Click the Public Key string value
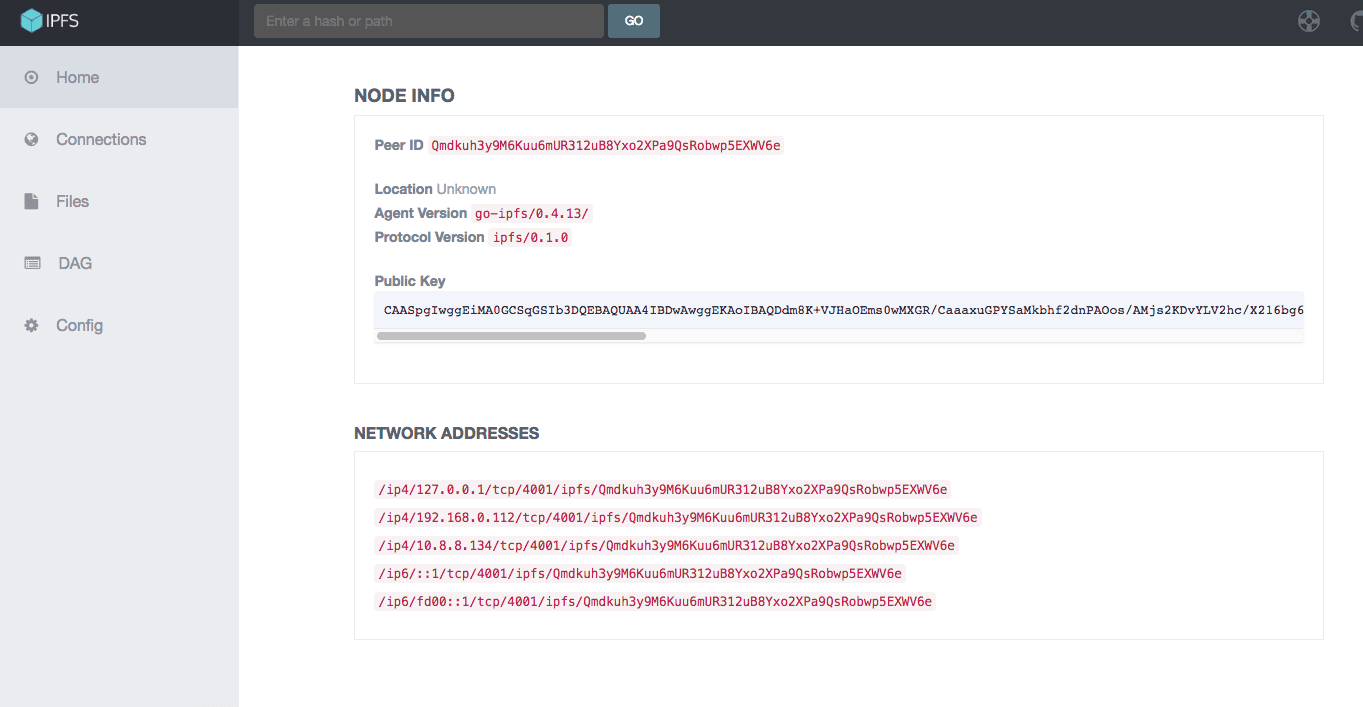 (x=839, y=310)
